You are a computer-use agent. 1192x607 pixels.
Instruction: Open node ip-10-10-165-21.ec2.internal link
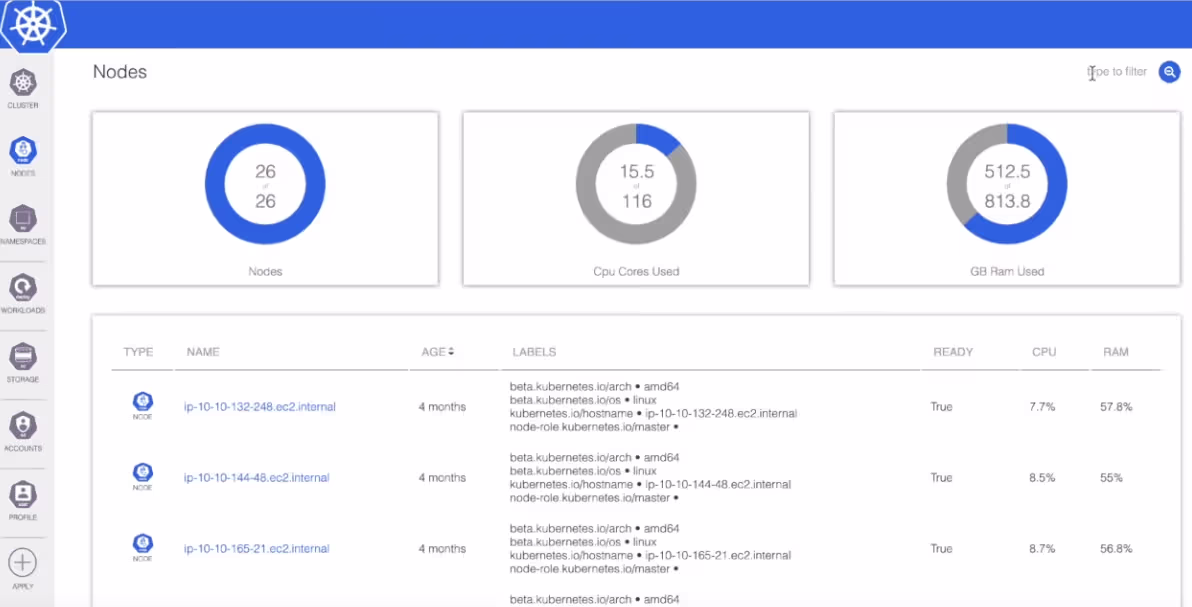pos(256,549)
